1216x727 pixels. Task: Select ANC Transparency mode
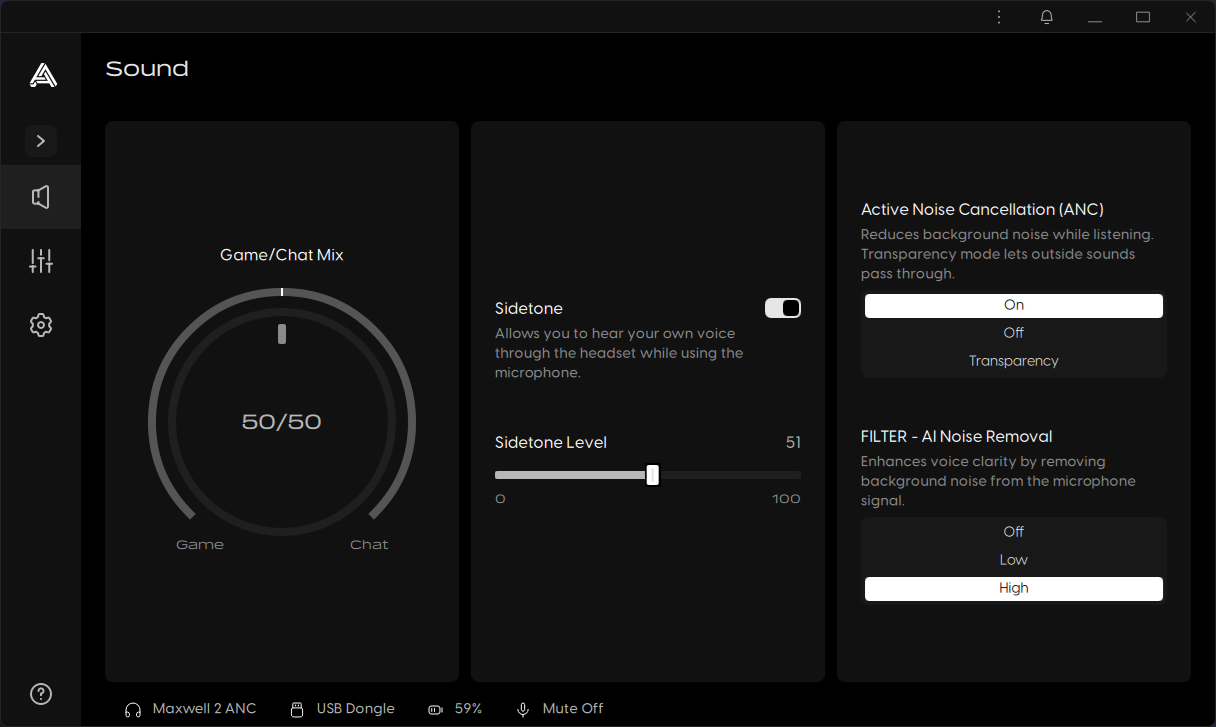point(1014,361)
